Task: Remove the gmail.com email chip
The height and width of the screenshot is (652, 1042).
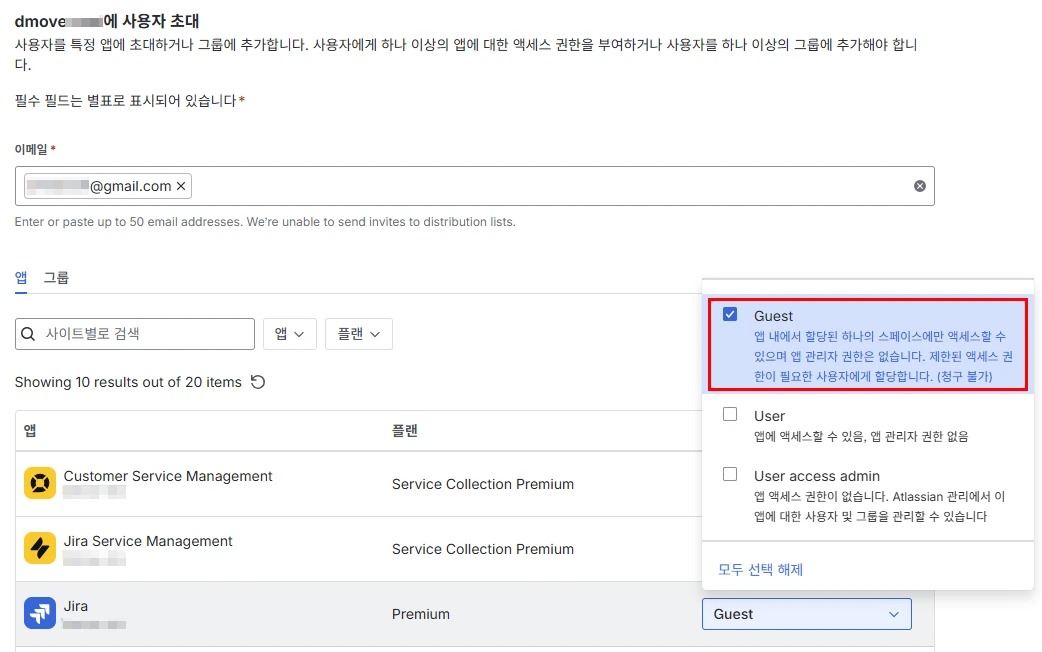Action: click(x=181, y=186)
